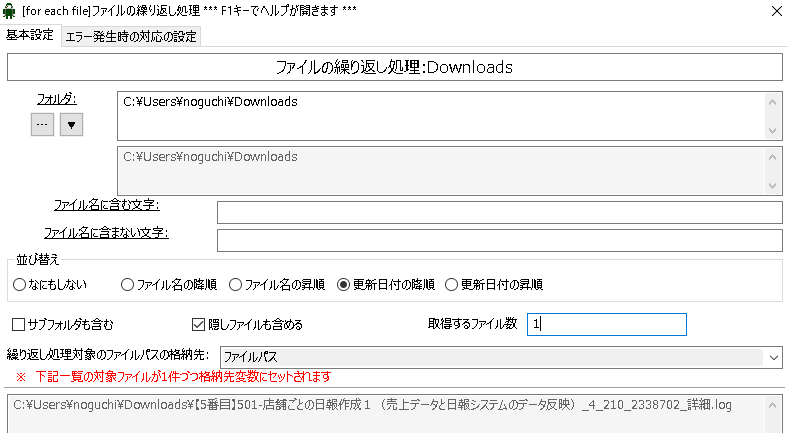Click the ファイル名に含まない文字 text field
The width and height of the screenshot is (788, 433).
click(498, 240)
